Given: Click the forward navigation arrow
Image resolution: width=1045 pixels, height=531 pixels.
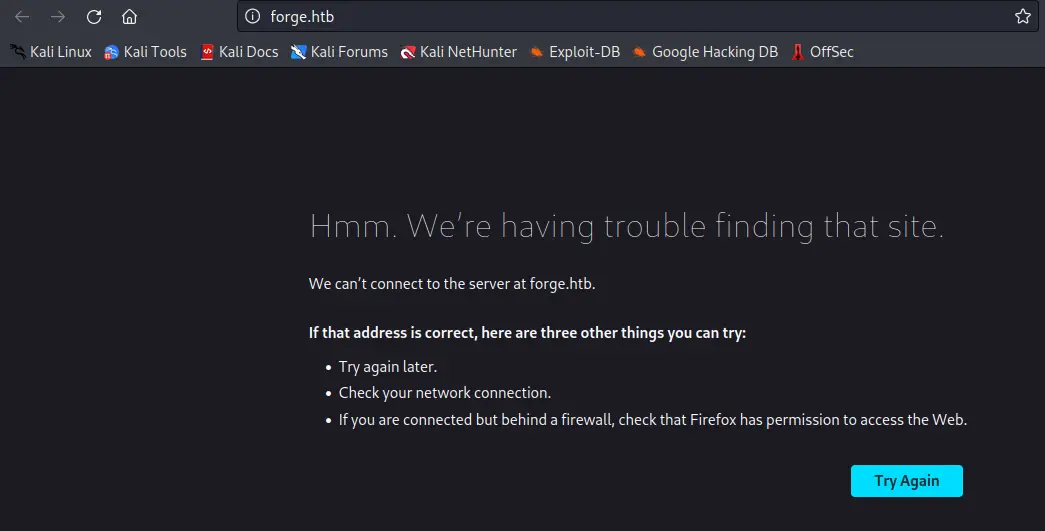Looking at the screenshot, I should [x=58, y=17].
